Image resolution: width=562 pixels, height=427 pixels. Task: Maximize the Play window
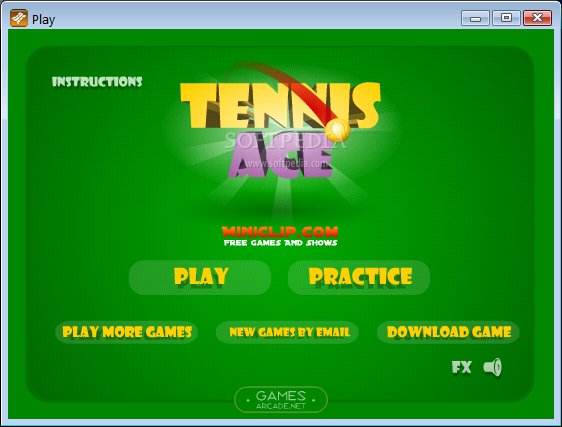(x=506, y=18)
